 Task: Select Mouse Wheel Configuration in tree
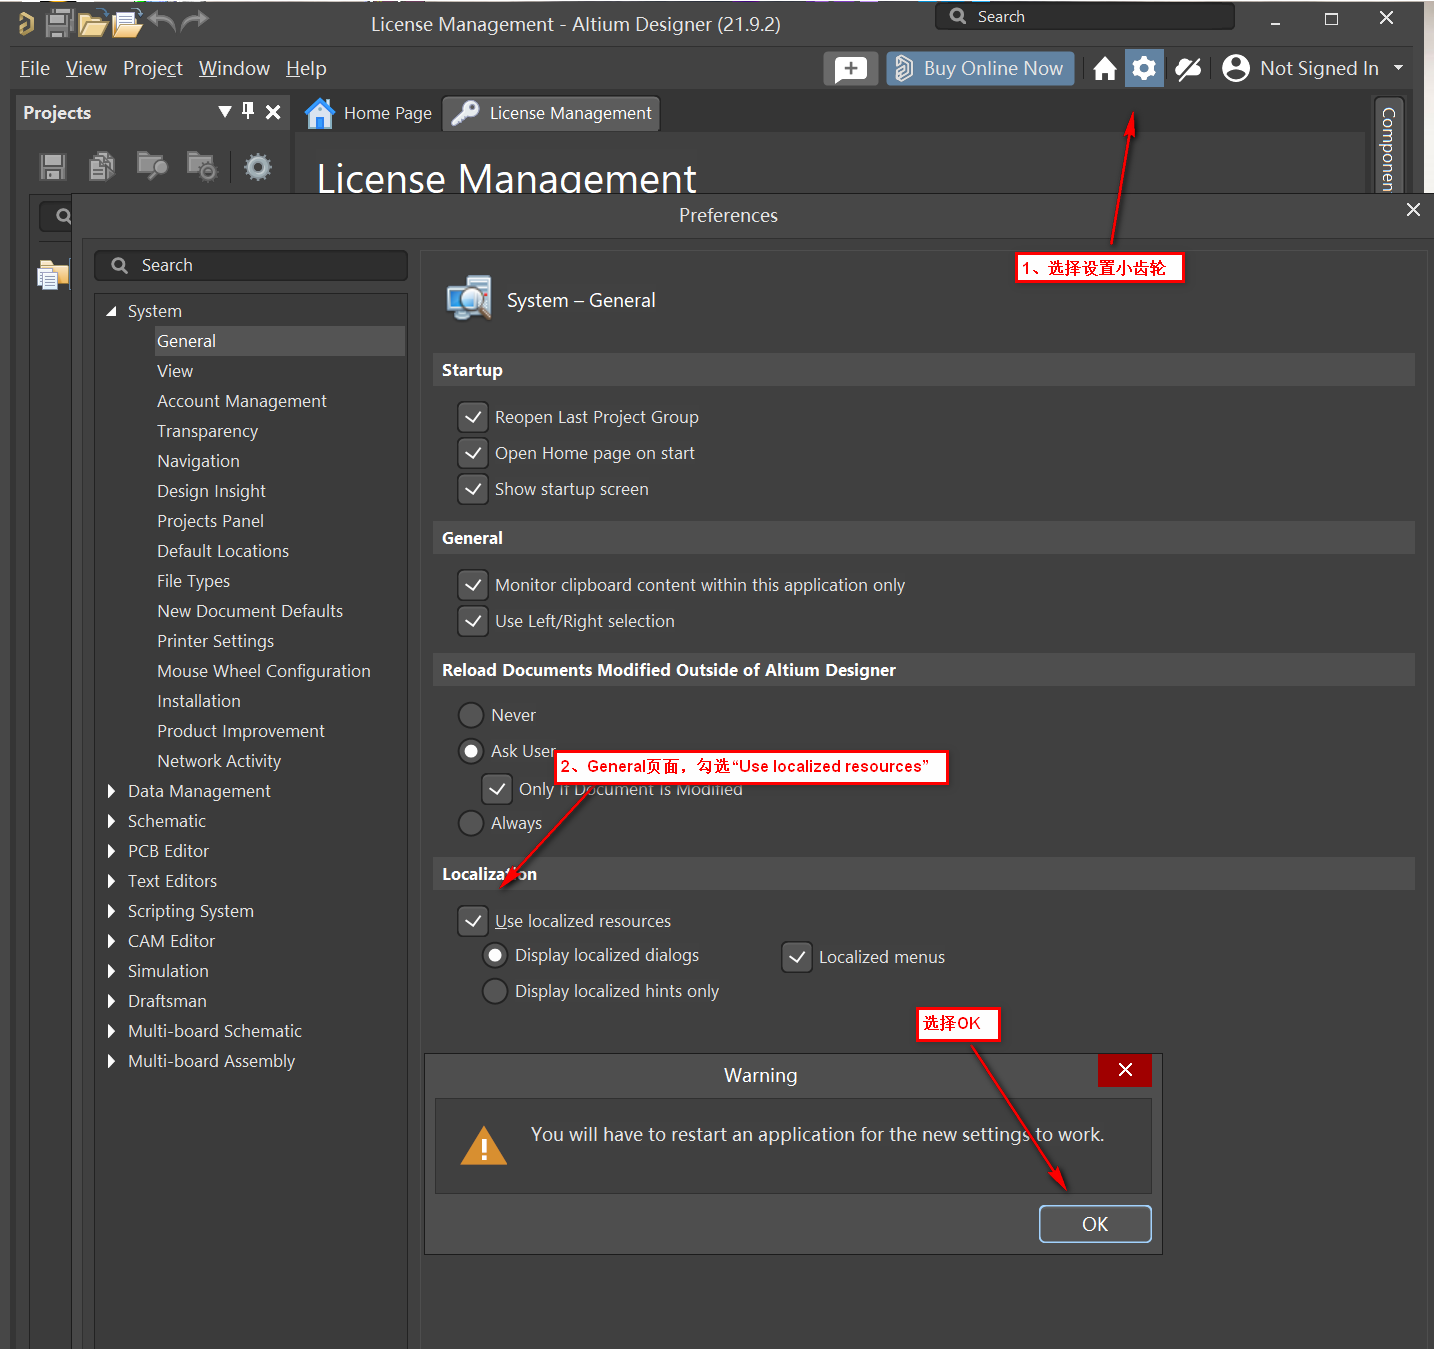(264, 671)
